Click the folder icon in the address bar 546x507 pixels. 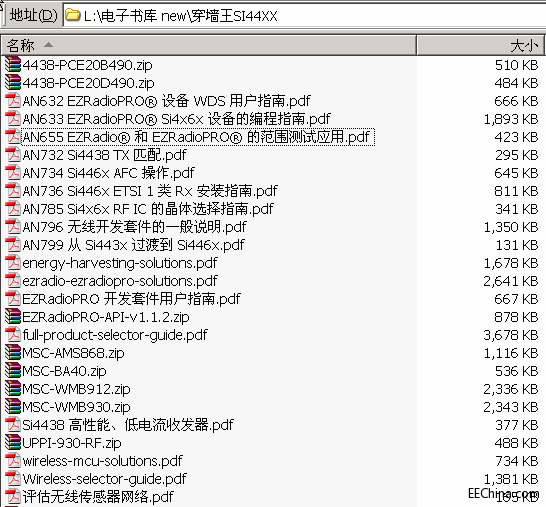73,15
